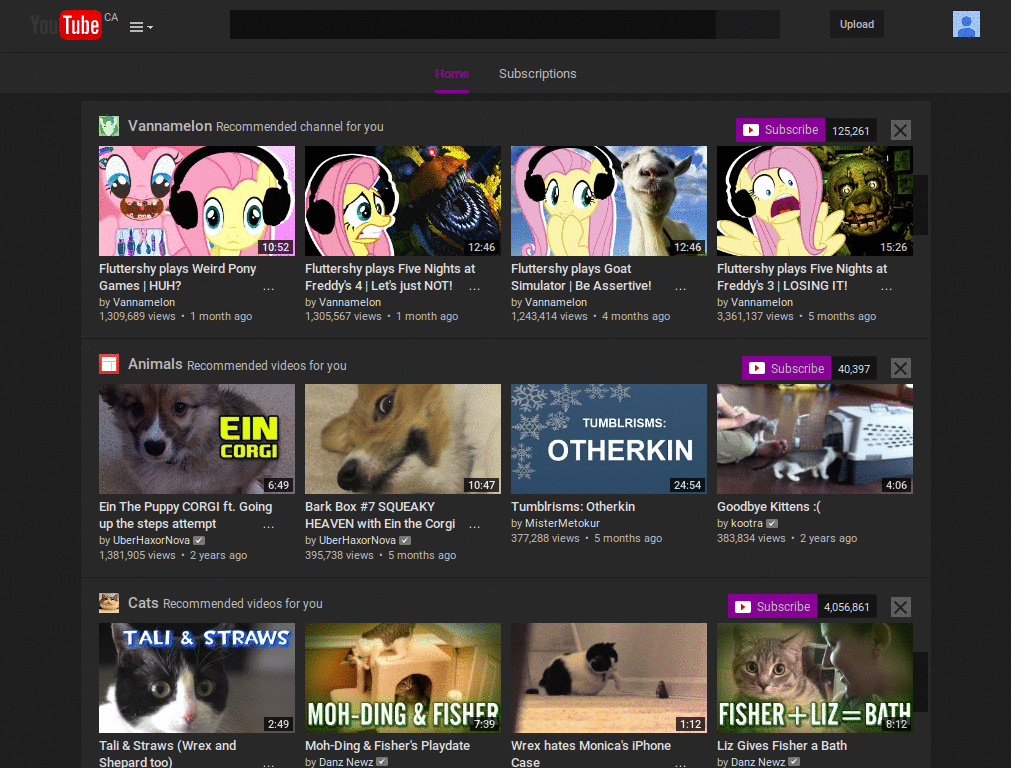
Task: Open the Cats channel icon
Action: click(x=109, y=603)
